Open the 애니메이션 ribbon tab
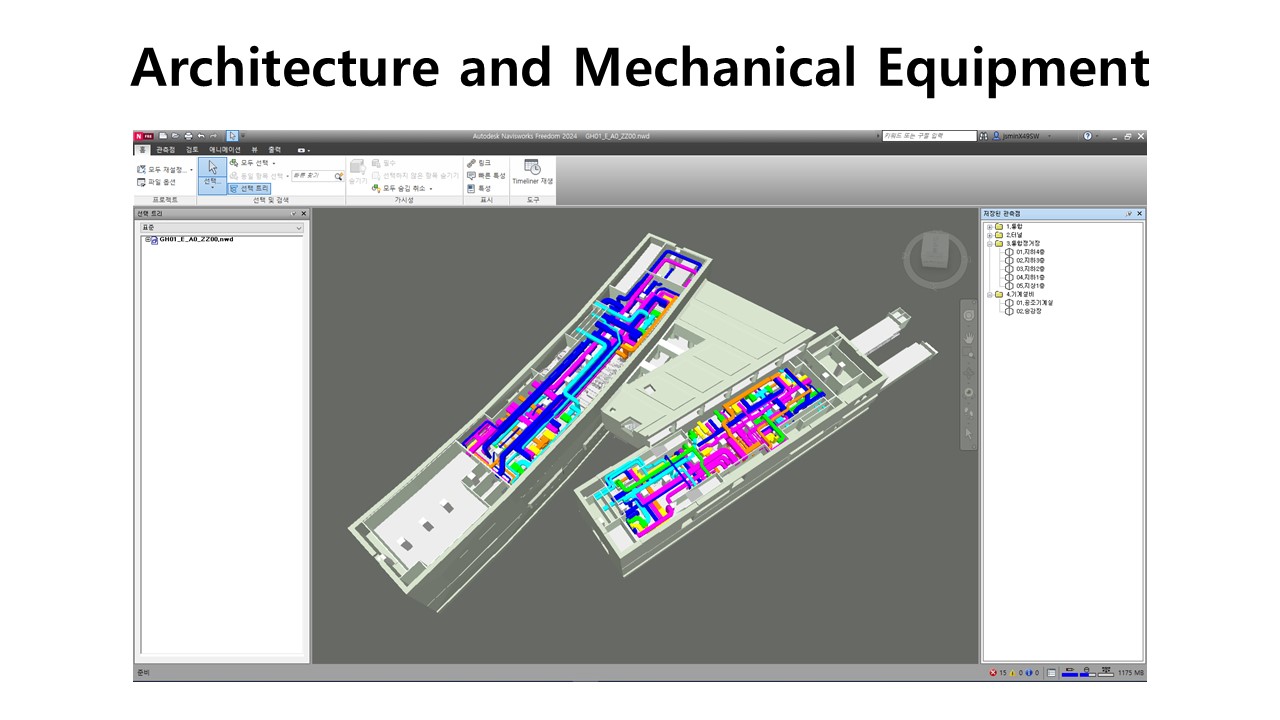The height and width of the screenshot is (720, 1280). click(225, 149)
